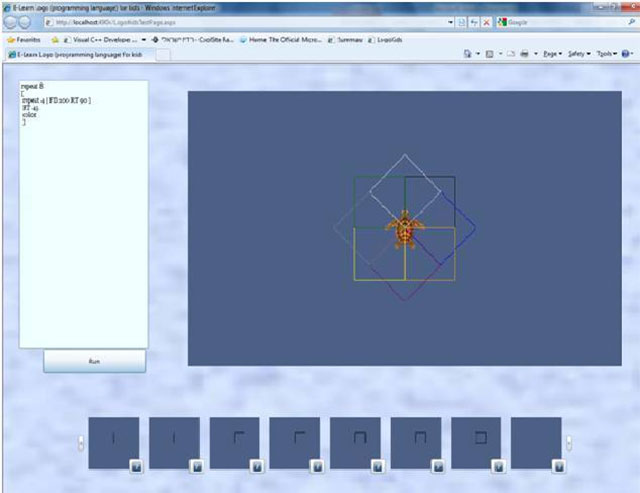Image resolution: width=640 pixels, height=493 pixels.
Task: Expand the Safety dropdown menu
Action: point(579,54)
